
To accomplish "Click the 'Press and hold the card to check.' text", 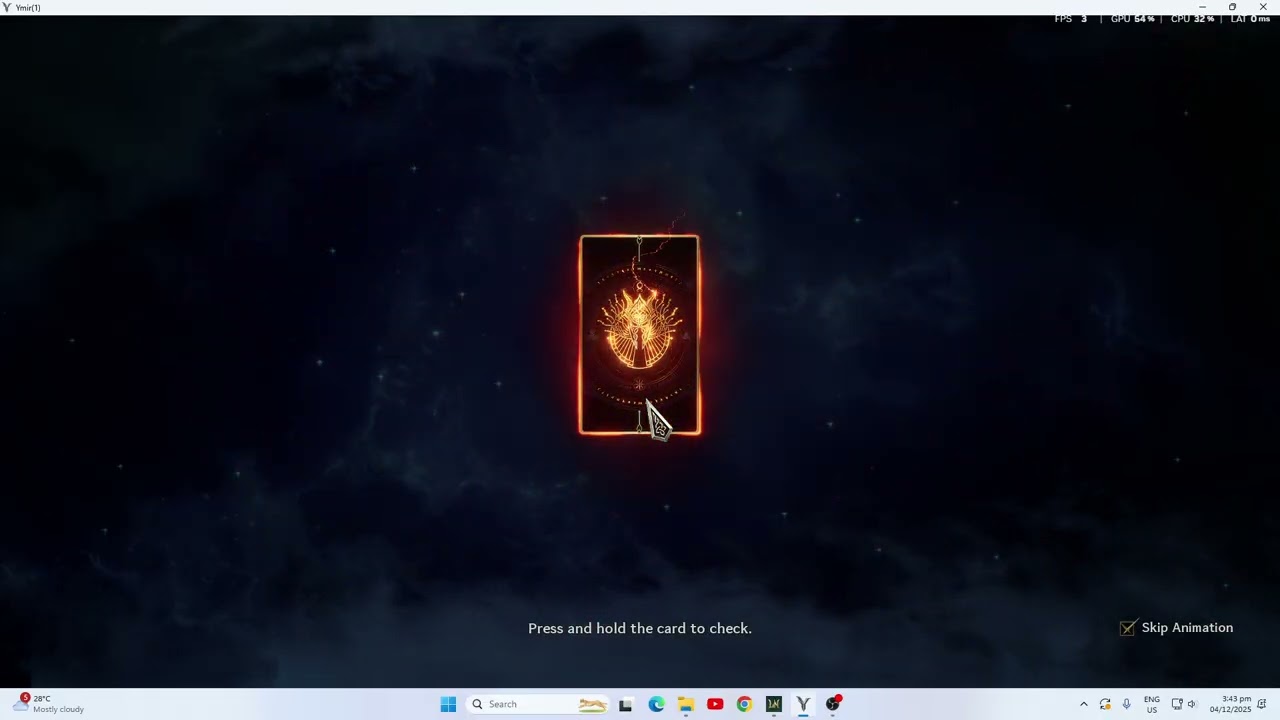I will 640,628.
